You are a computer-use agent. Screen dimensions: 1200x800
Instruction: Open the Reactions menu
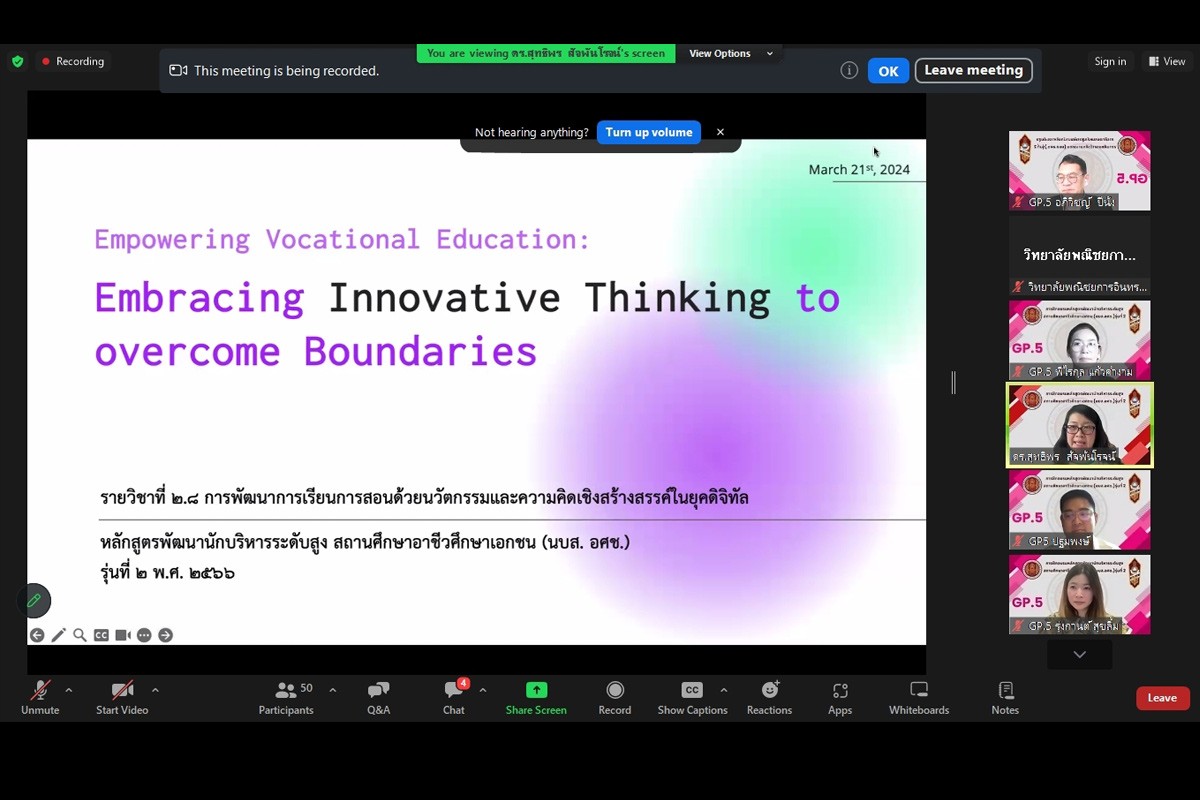click(x=769, y=697)
